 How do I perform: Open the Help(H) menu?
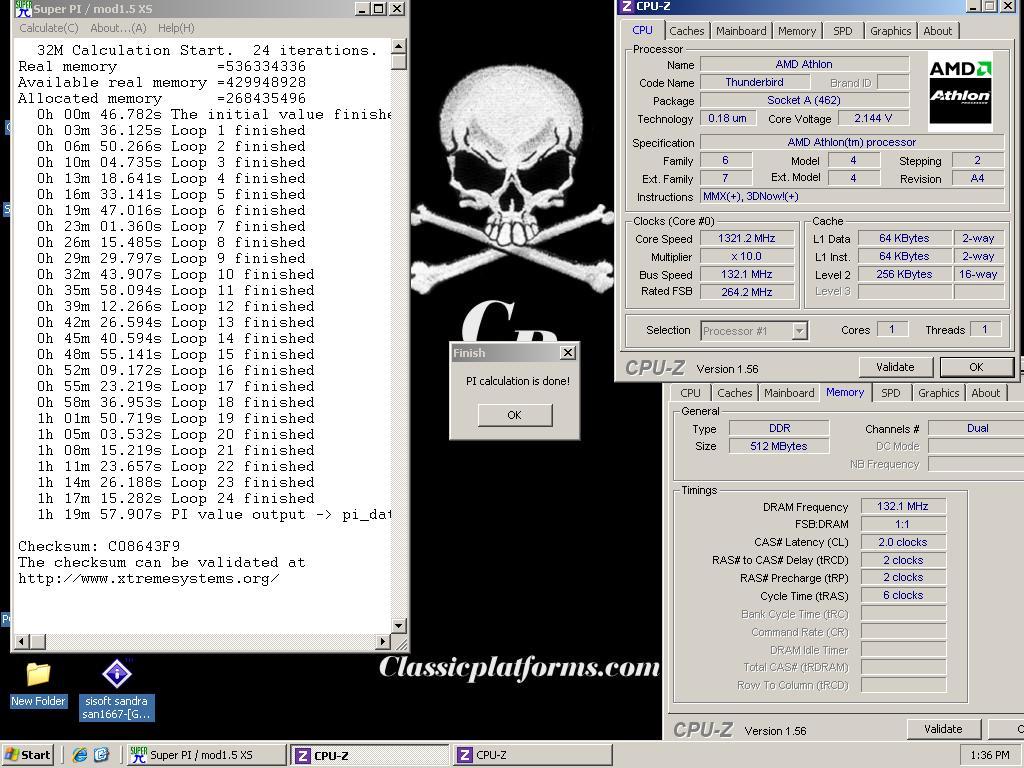(176, 28)
